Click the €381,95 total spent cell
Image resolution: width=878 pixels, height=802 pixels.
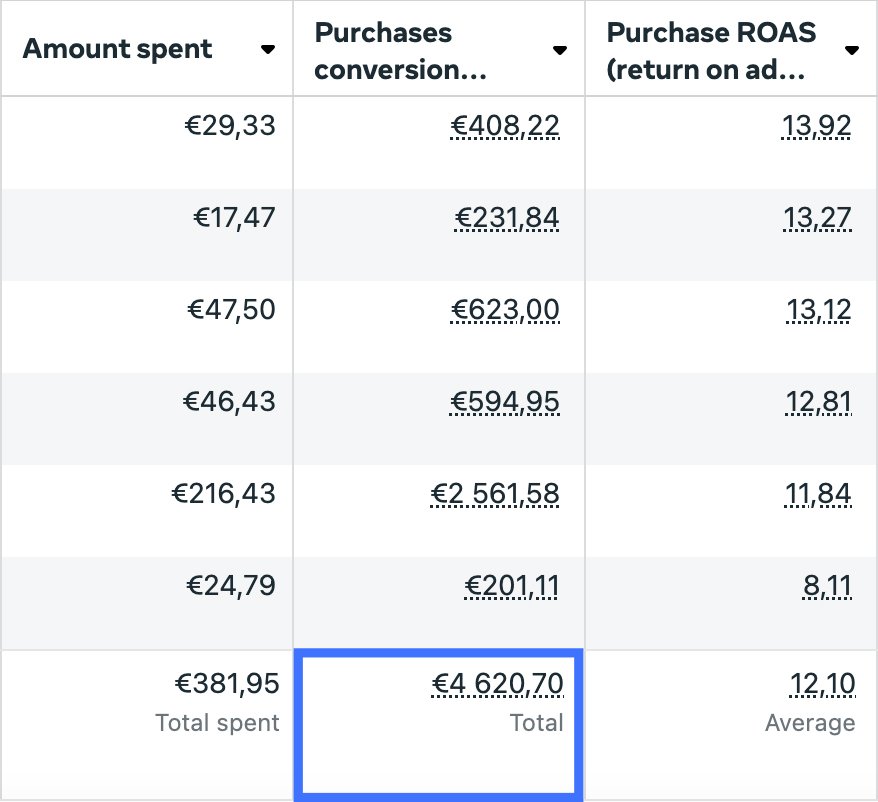[x=227, y=684]
